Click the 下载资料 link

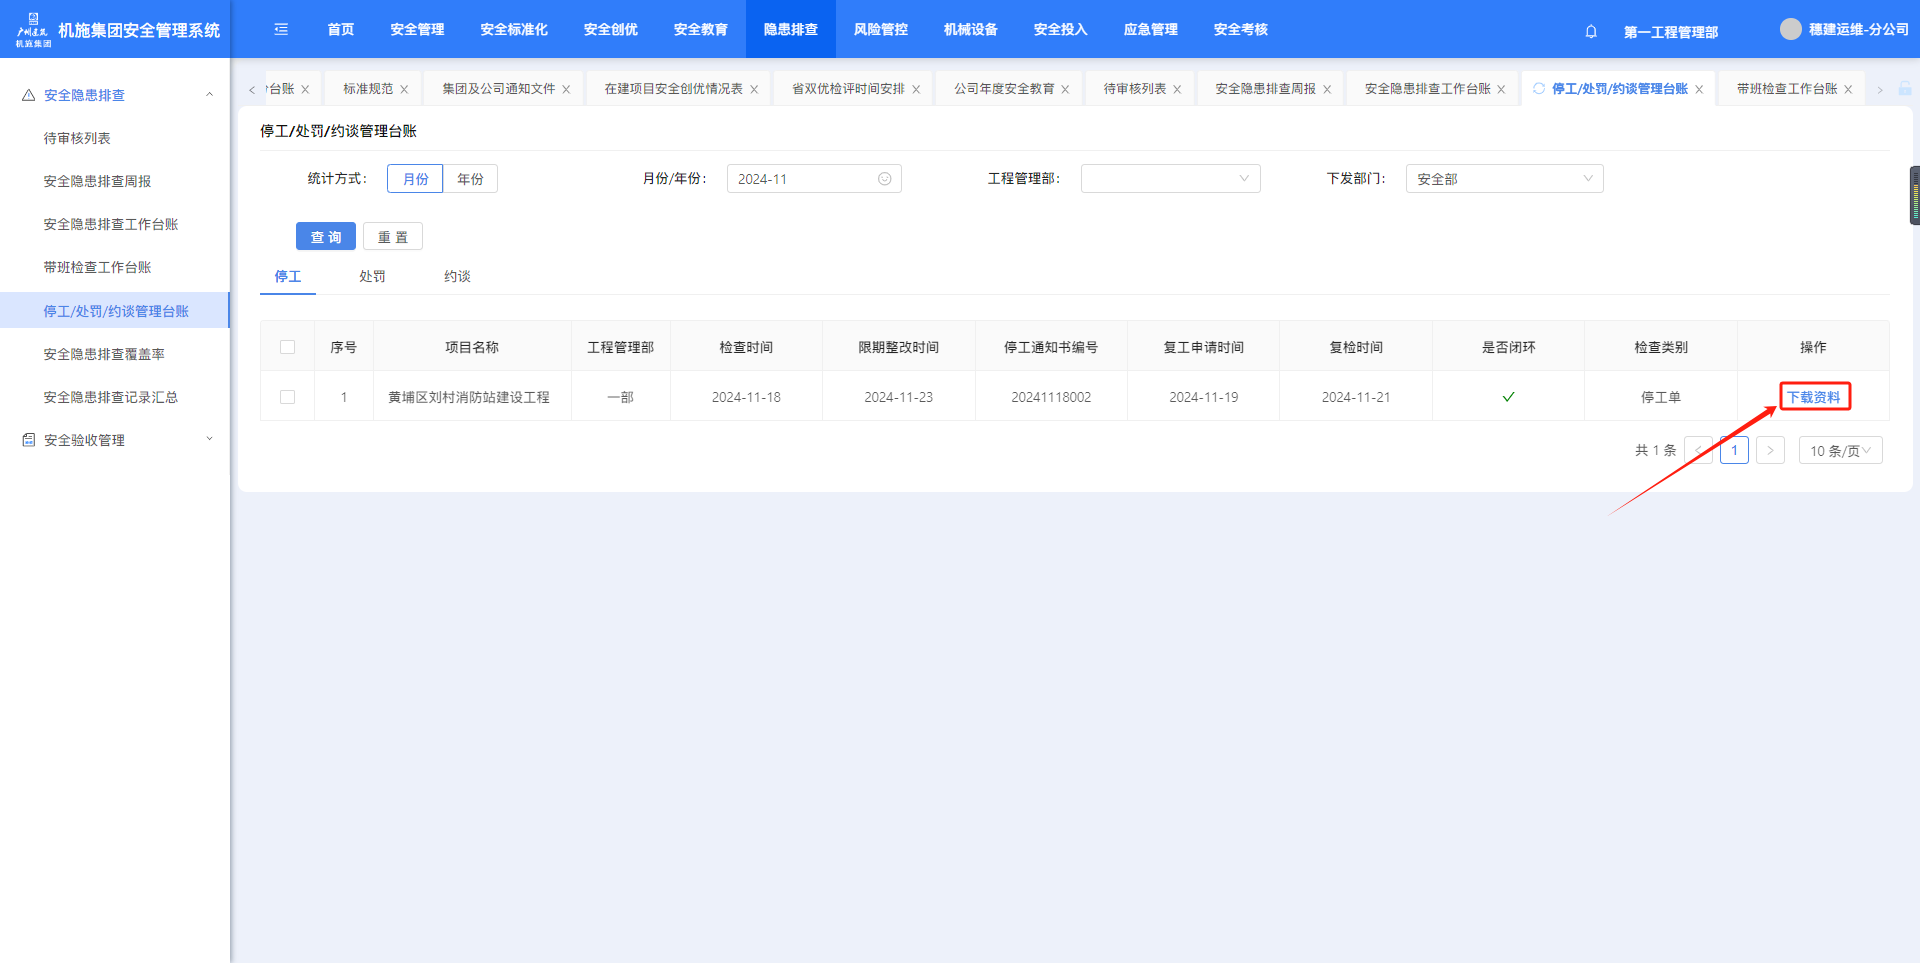(1813, 397)
